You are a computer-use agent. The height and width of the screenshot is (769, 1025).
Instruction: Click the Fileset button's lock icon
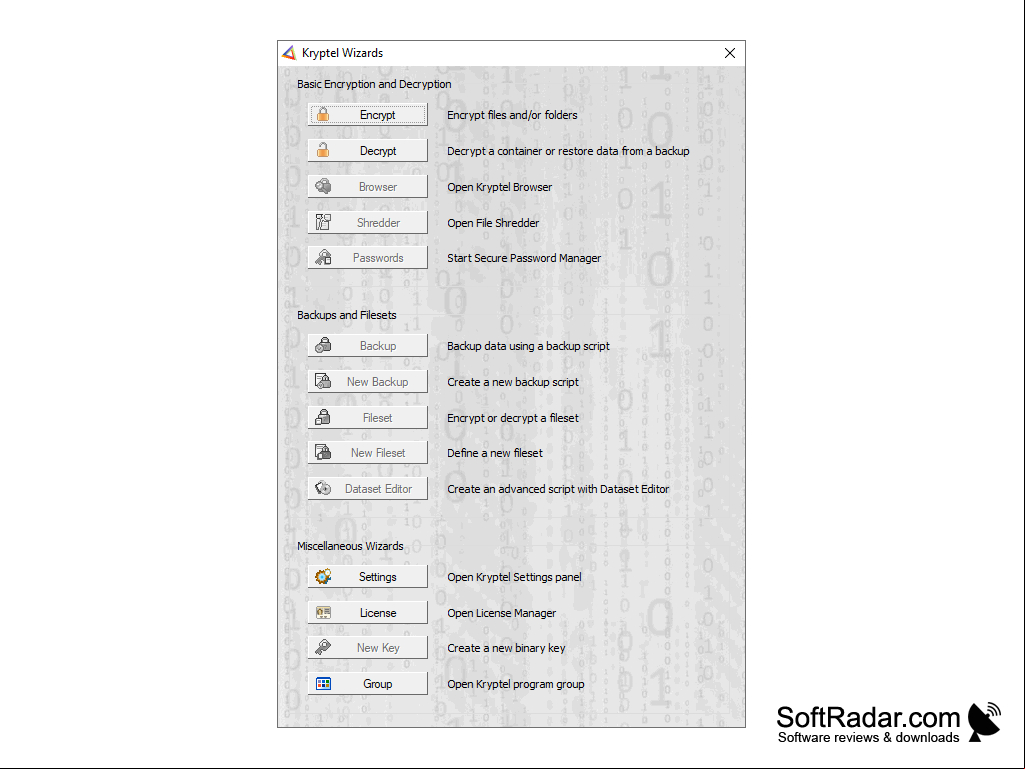pos(323,417)
